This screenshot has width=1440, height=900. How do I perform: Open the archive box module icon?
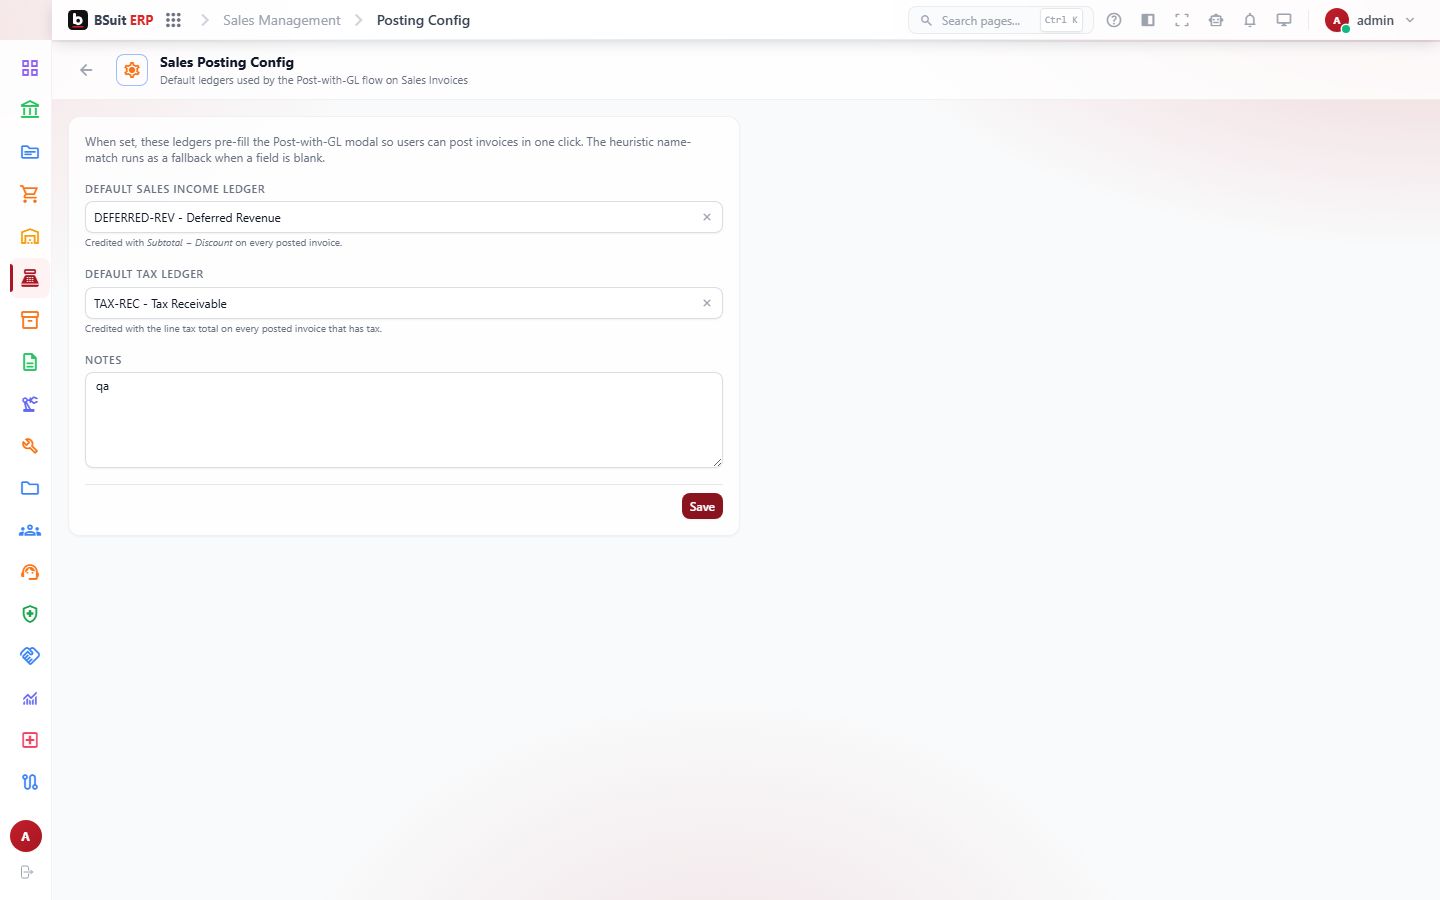click(30, 320)
